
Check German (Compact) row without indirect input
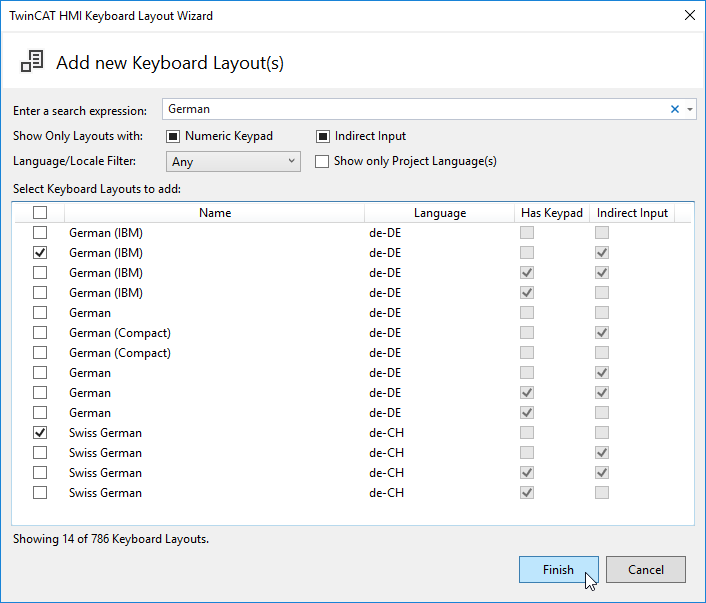point(40,353)
